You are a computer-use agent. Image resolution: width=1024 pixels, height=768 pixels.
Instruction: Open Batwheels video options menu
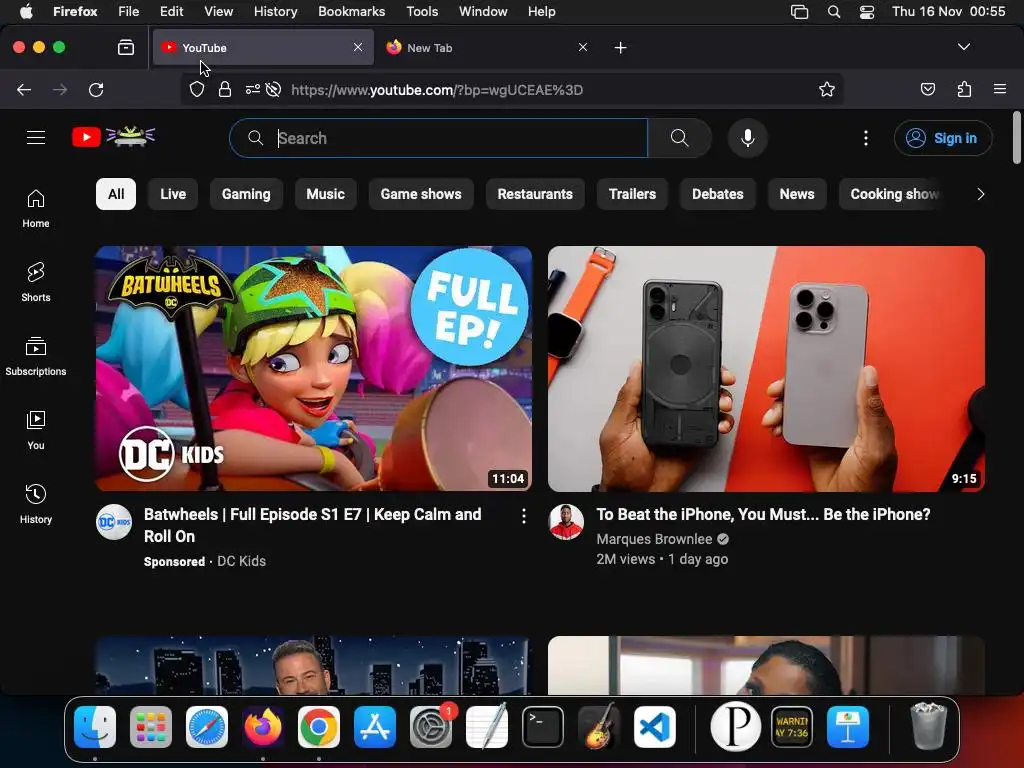coord(523,517)
